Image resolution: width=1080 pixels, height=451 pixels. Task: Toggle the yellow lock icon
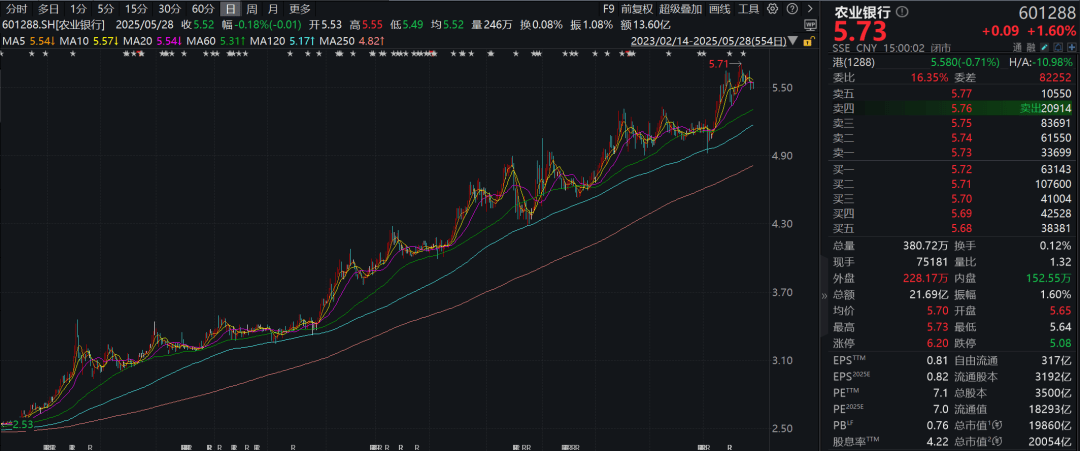tap(809, 41)
